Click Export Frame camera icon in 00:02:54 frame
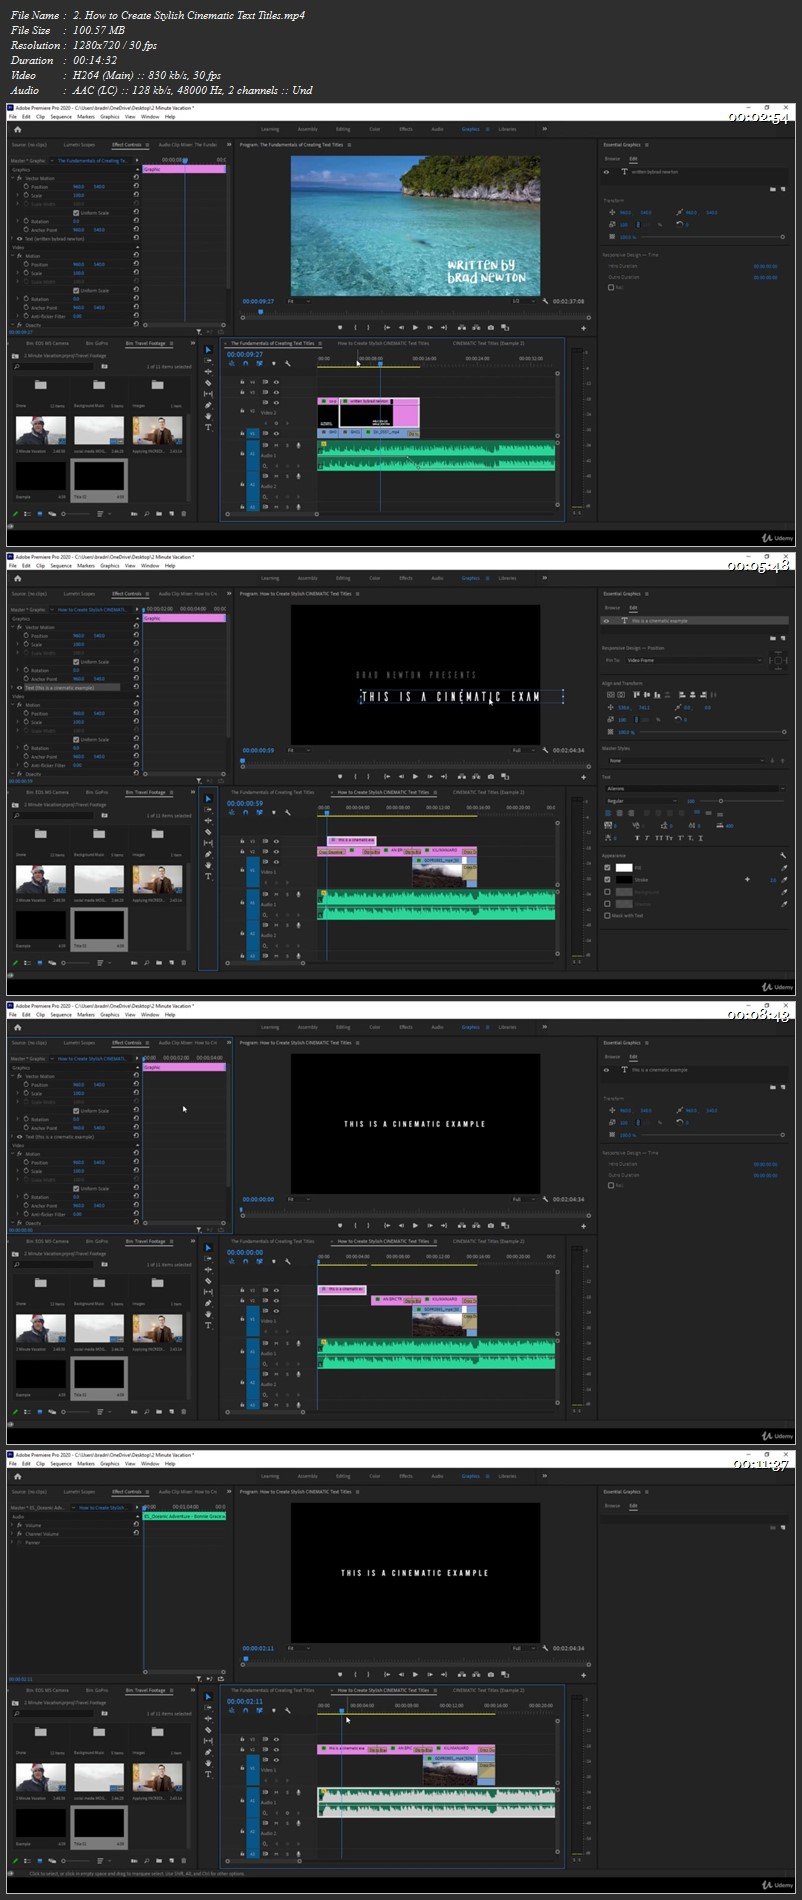This screenshot has height=1900, width=802. [x=490, y=327]
